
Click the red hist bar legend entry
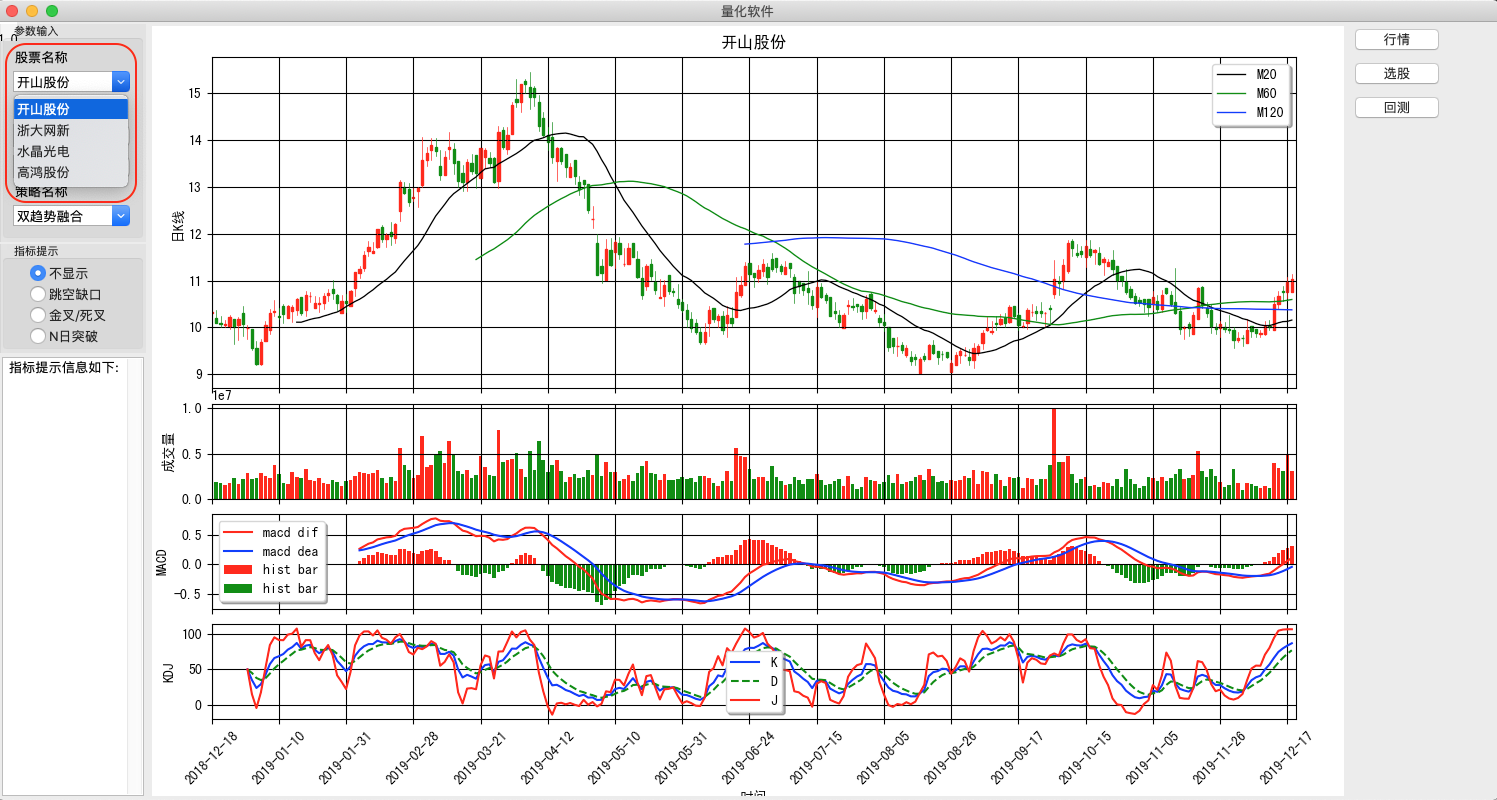[x=271, y=570]
